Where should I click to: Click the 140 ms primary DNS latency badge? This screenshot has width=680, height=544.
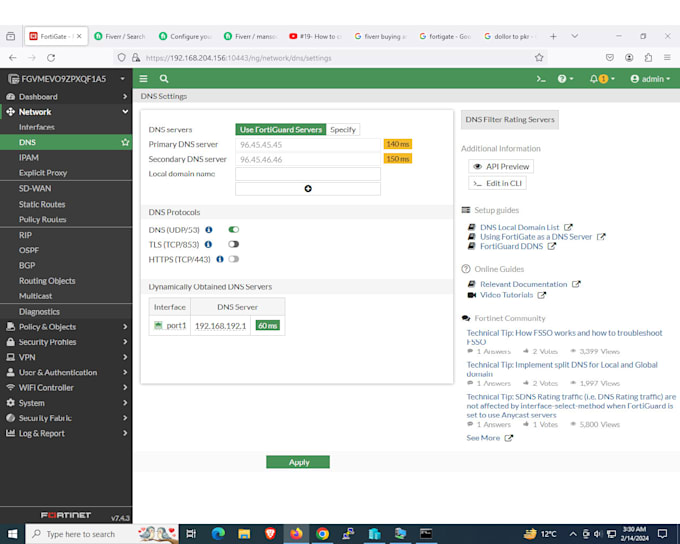pyautogui.click(x=398, y=144)
